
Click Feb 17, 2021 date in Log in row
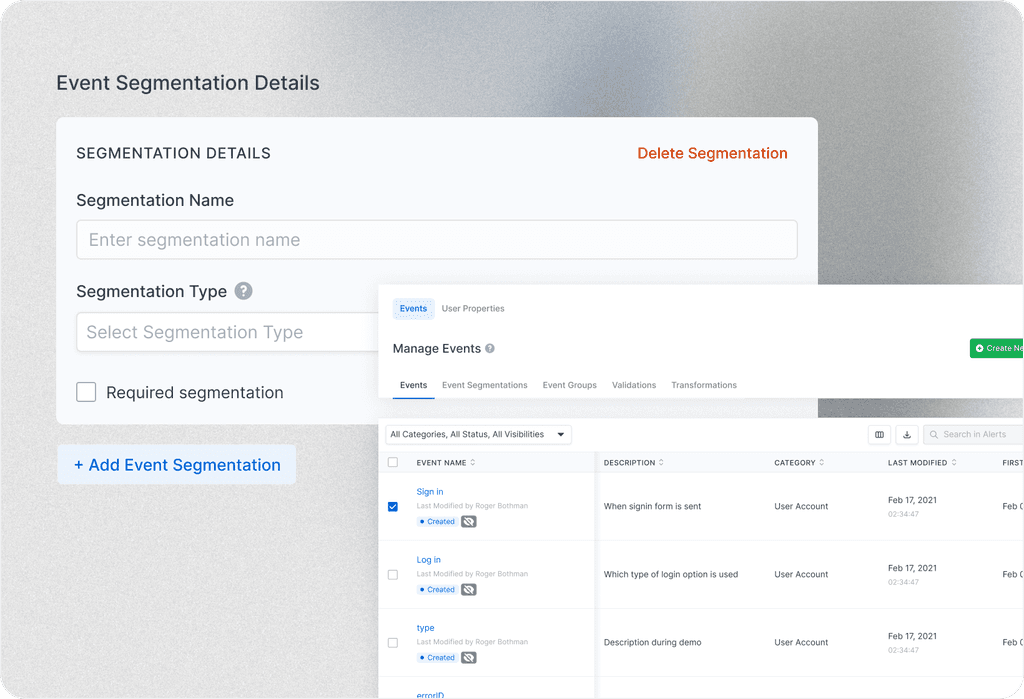coord(912,568)
